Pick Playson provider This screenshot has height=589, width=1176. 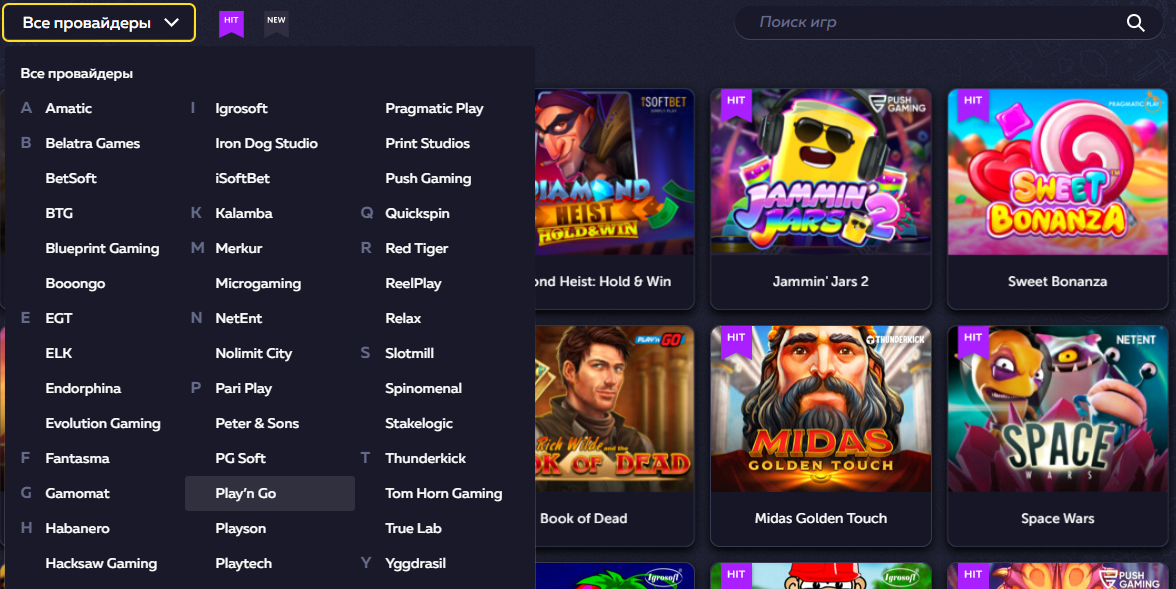(240, 528)
